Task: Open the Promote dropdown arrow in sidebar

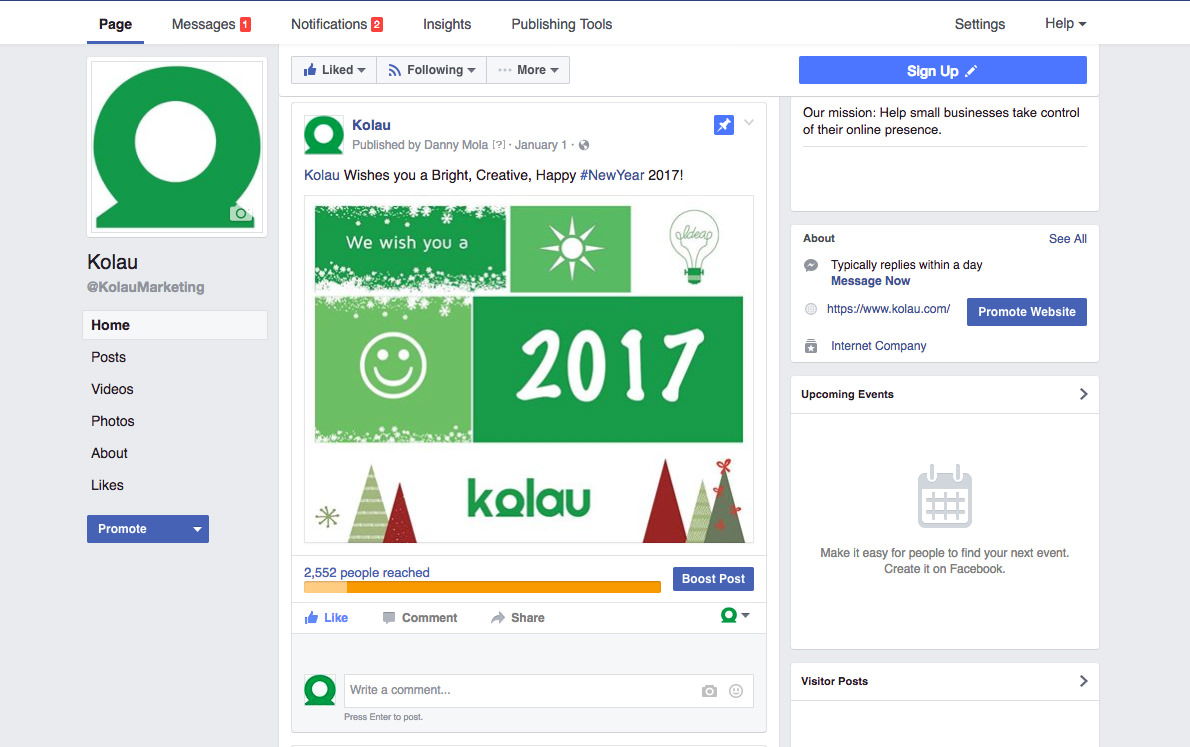Action: coord(197,529)
